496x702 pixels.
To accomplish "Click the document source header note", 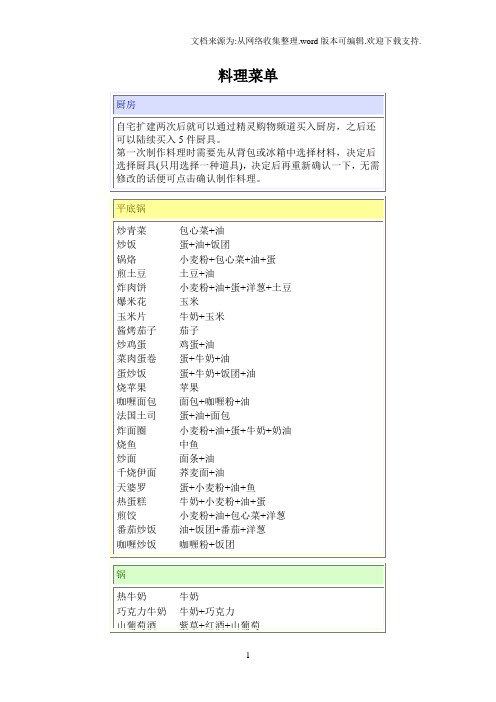I will 306,41.
